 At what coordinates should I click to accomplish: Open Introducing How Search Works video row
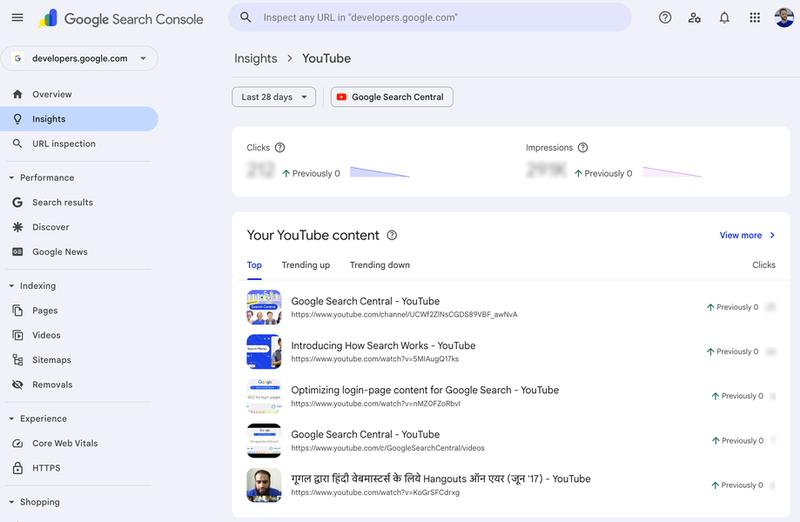(x=511, y=352)
